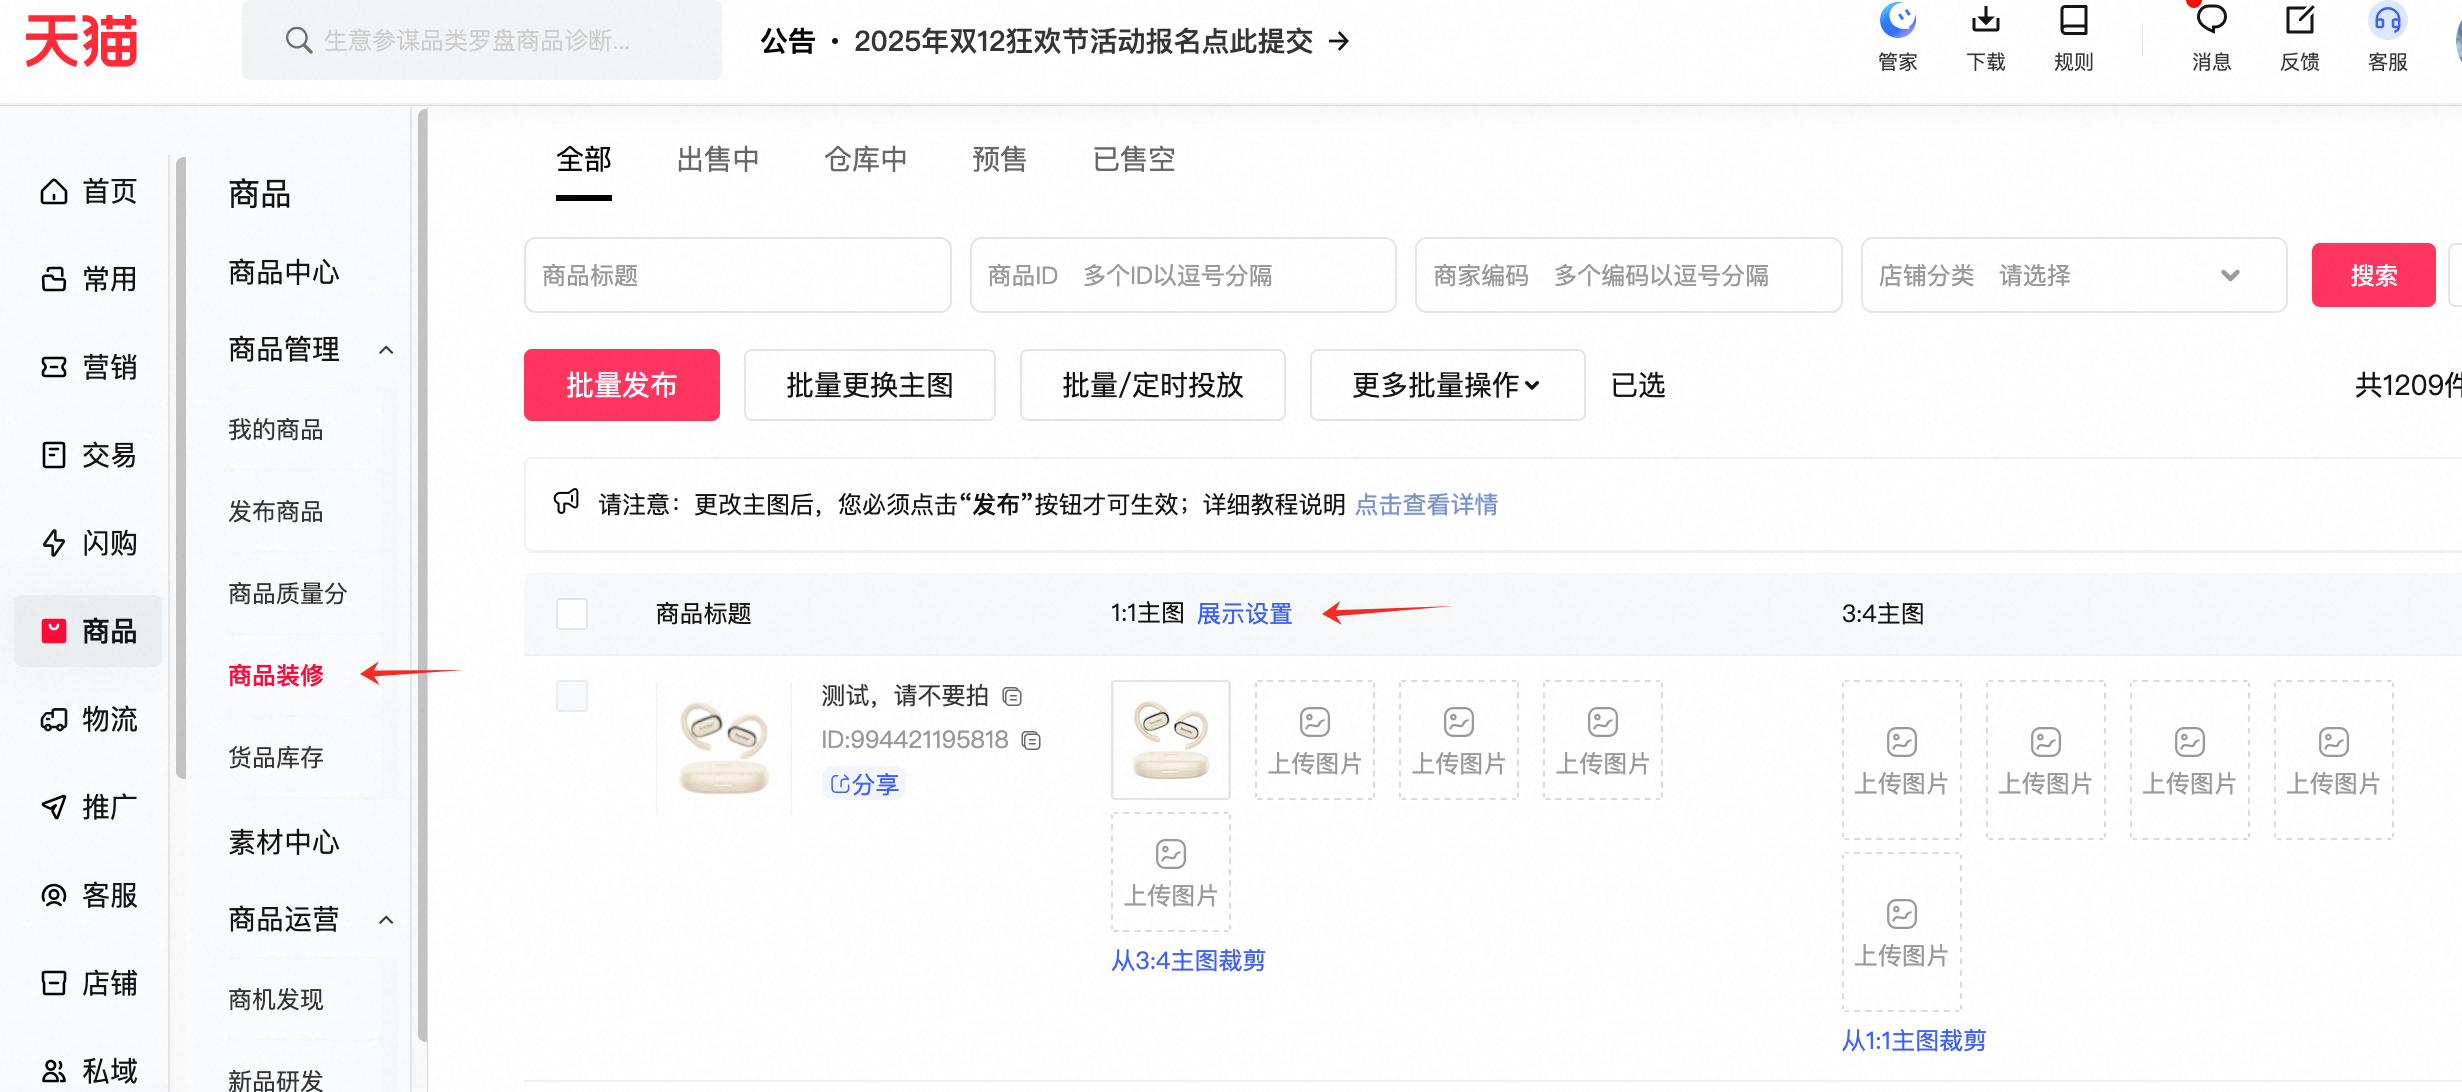
Task: Focus the top search box
Action: pos(482,40)
